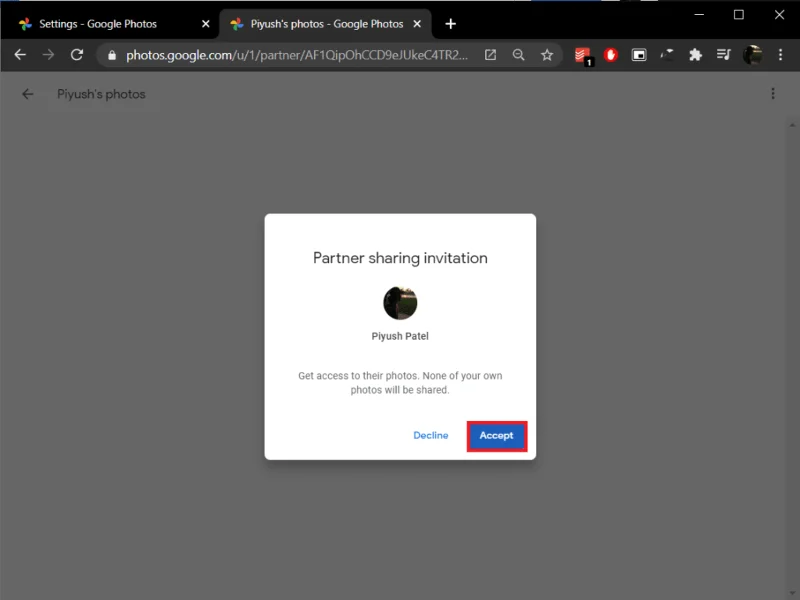
Task: Go back from Piyush's photos page
Action: pyautogui.click(x=28, y=94)
